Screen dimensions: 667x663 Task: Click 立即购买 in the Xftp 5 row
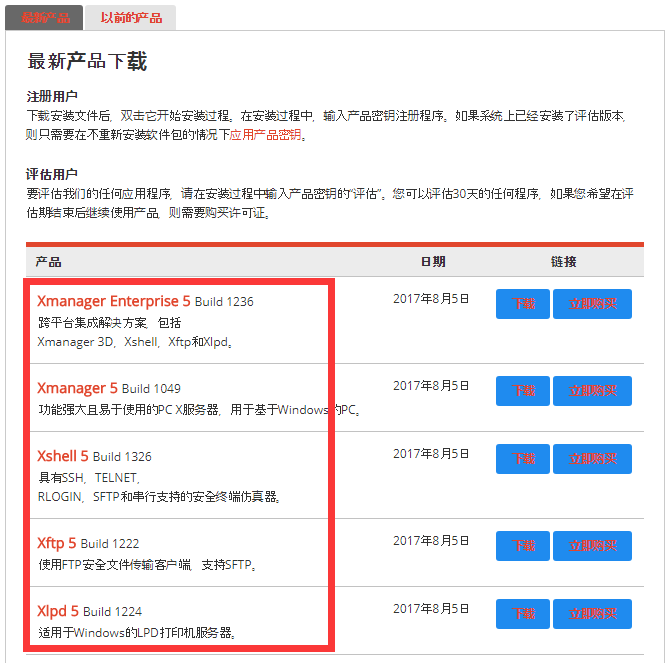pos(592,546)
